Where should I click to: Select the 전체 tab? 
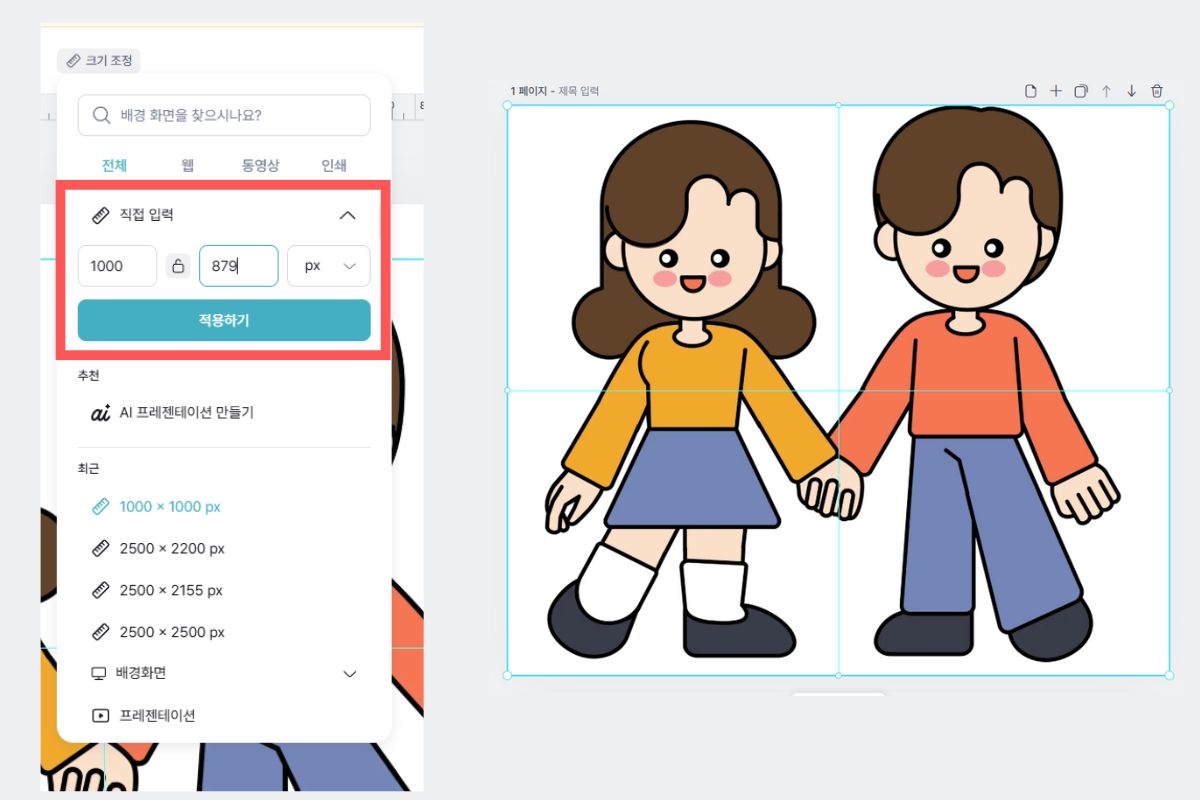coord(114,166)
